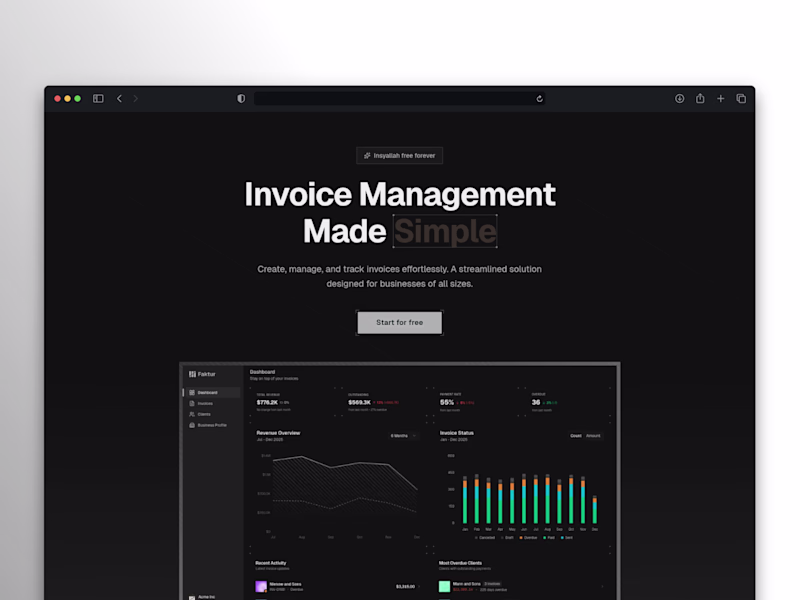Click the 55% payment rate value

coord(446,403)
